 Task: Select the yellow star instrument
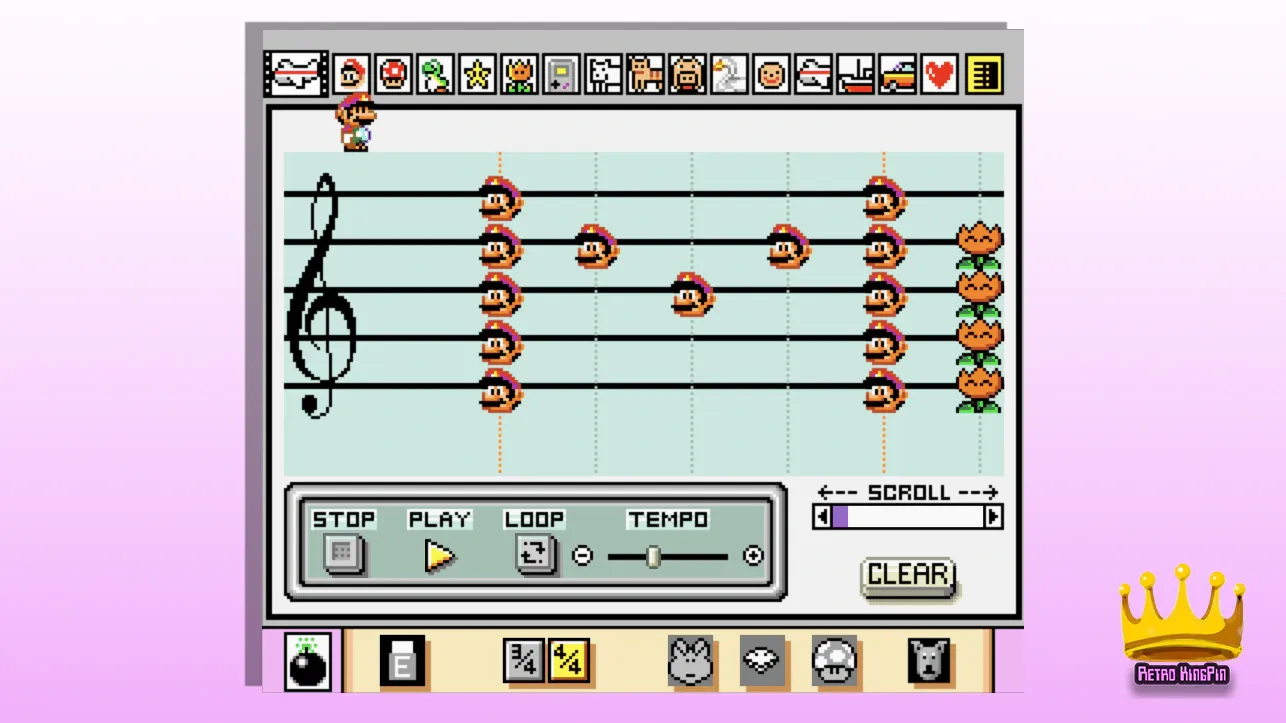pos(477,75)
